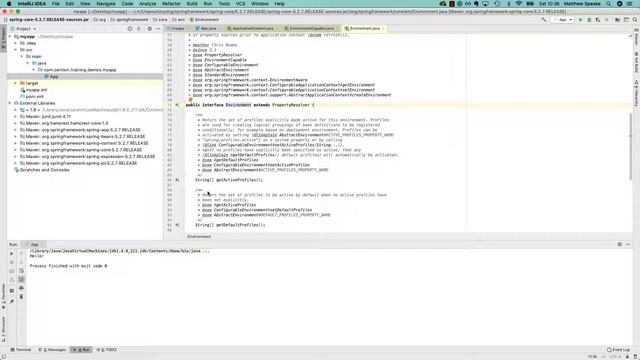The image size is (640, 360).
Task: Run App with the green toolbar play icon
Action: point(580,20)
